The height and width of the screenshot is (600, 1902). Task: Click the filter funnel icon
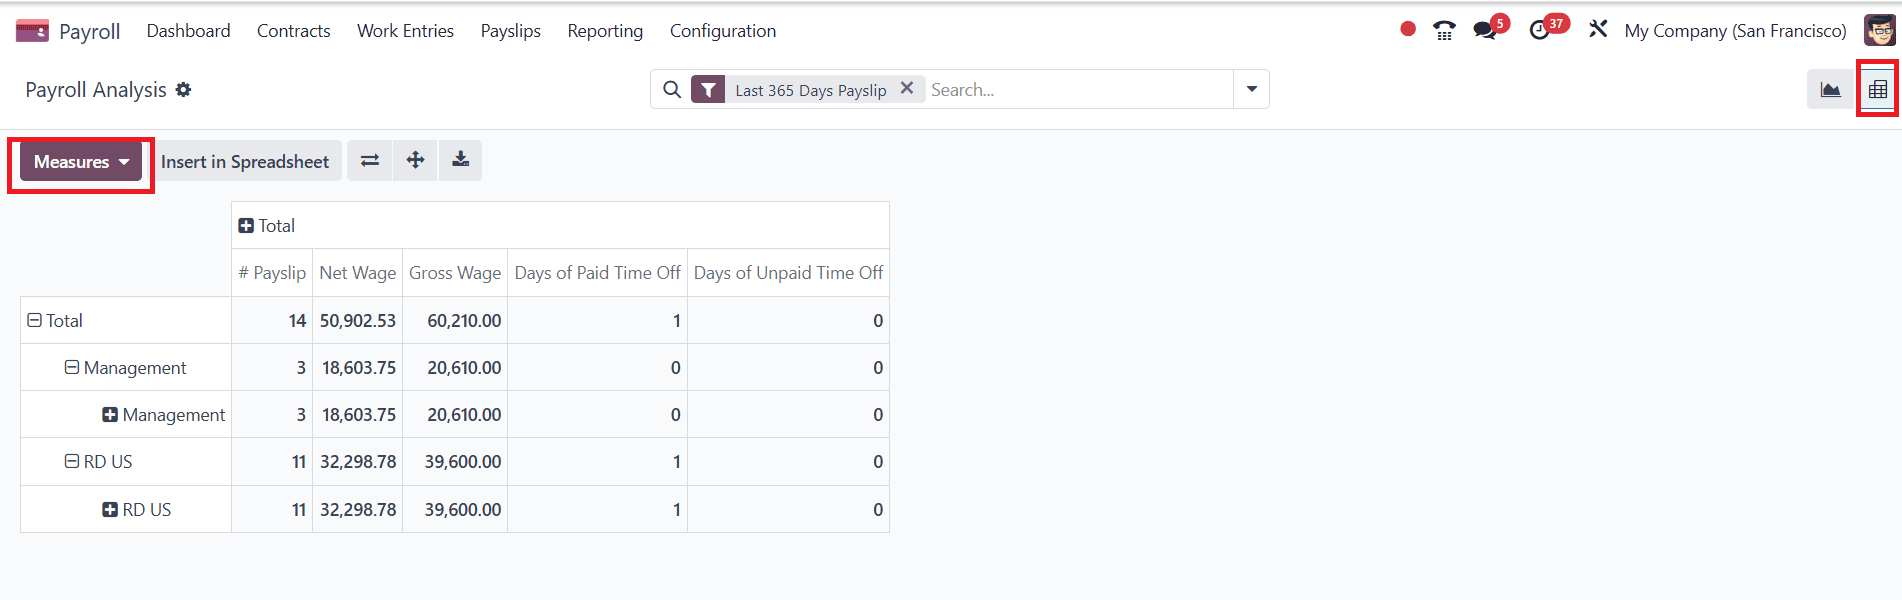pos(708,90)
